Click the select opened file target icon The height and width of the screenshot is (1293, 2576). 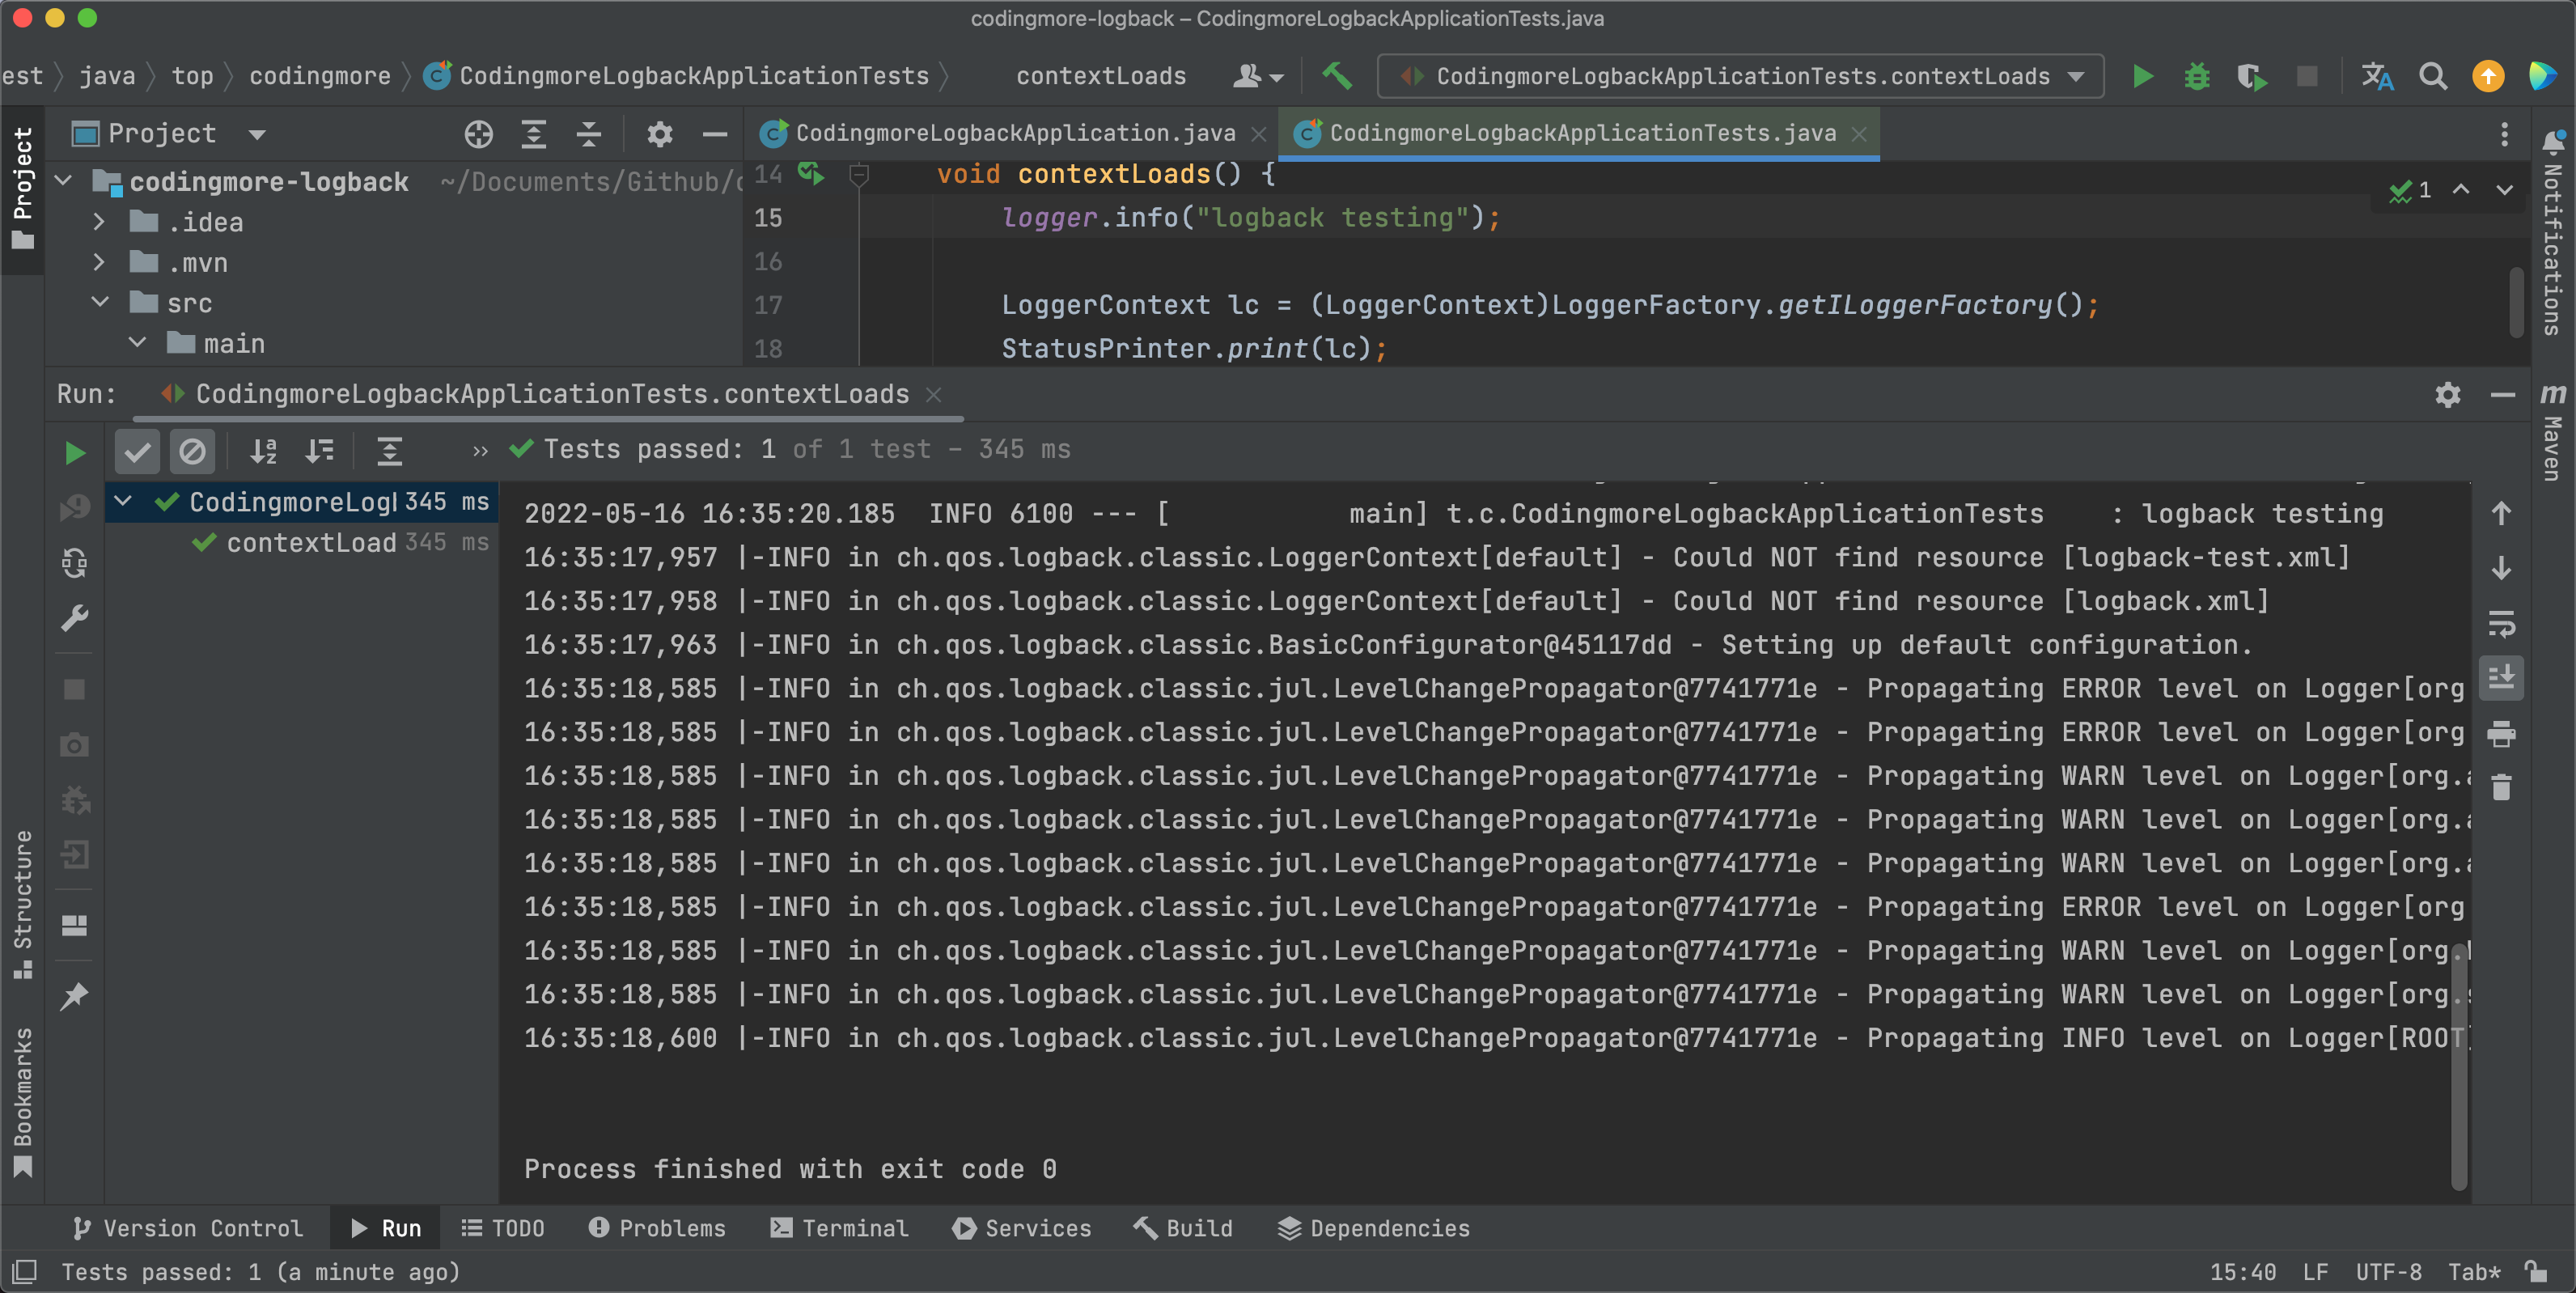tap(478, 134)
